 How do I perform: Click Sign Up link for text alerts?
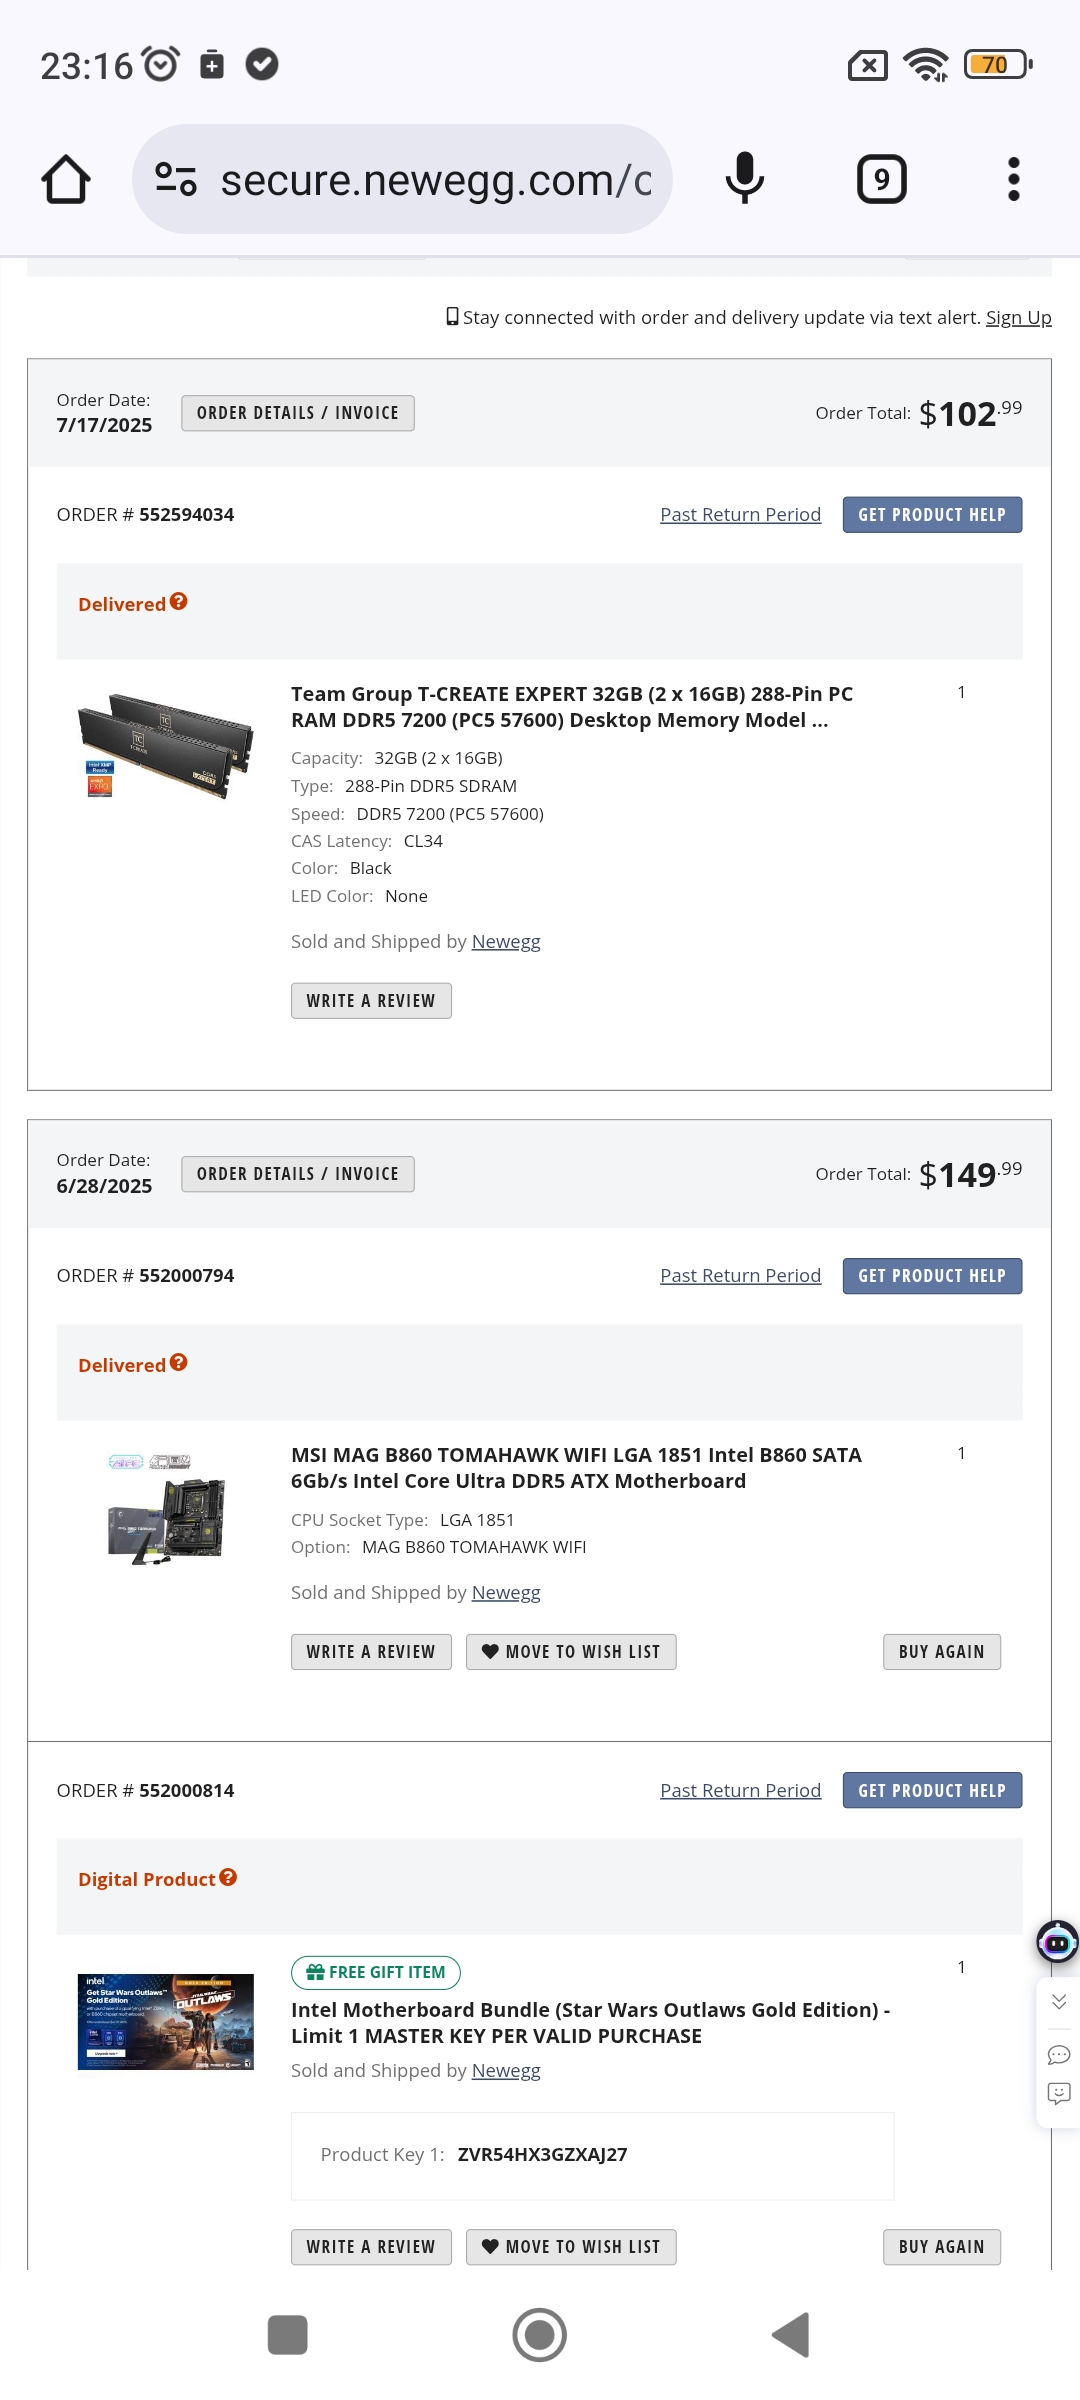1018,317
